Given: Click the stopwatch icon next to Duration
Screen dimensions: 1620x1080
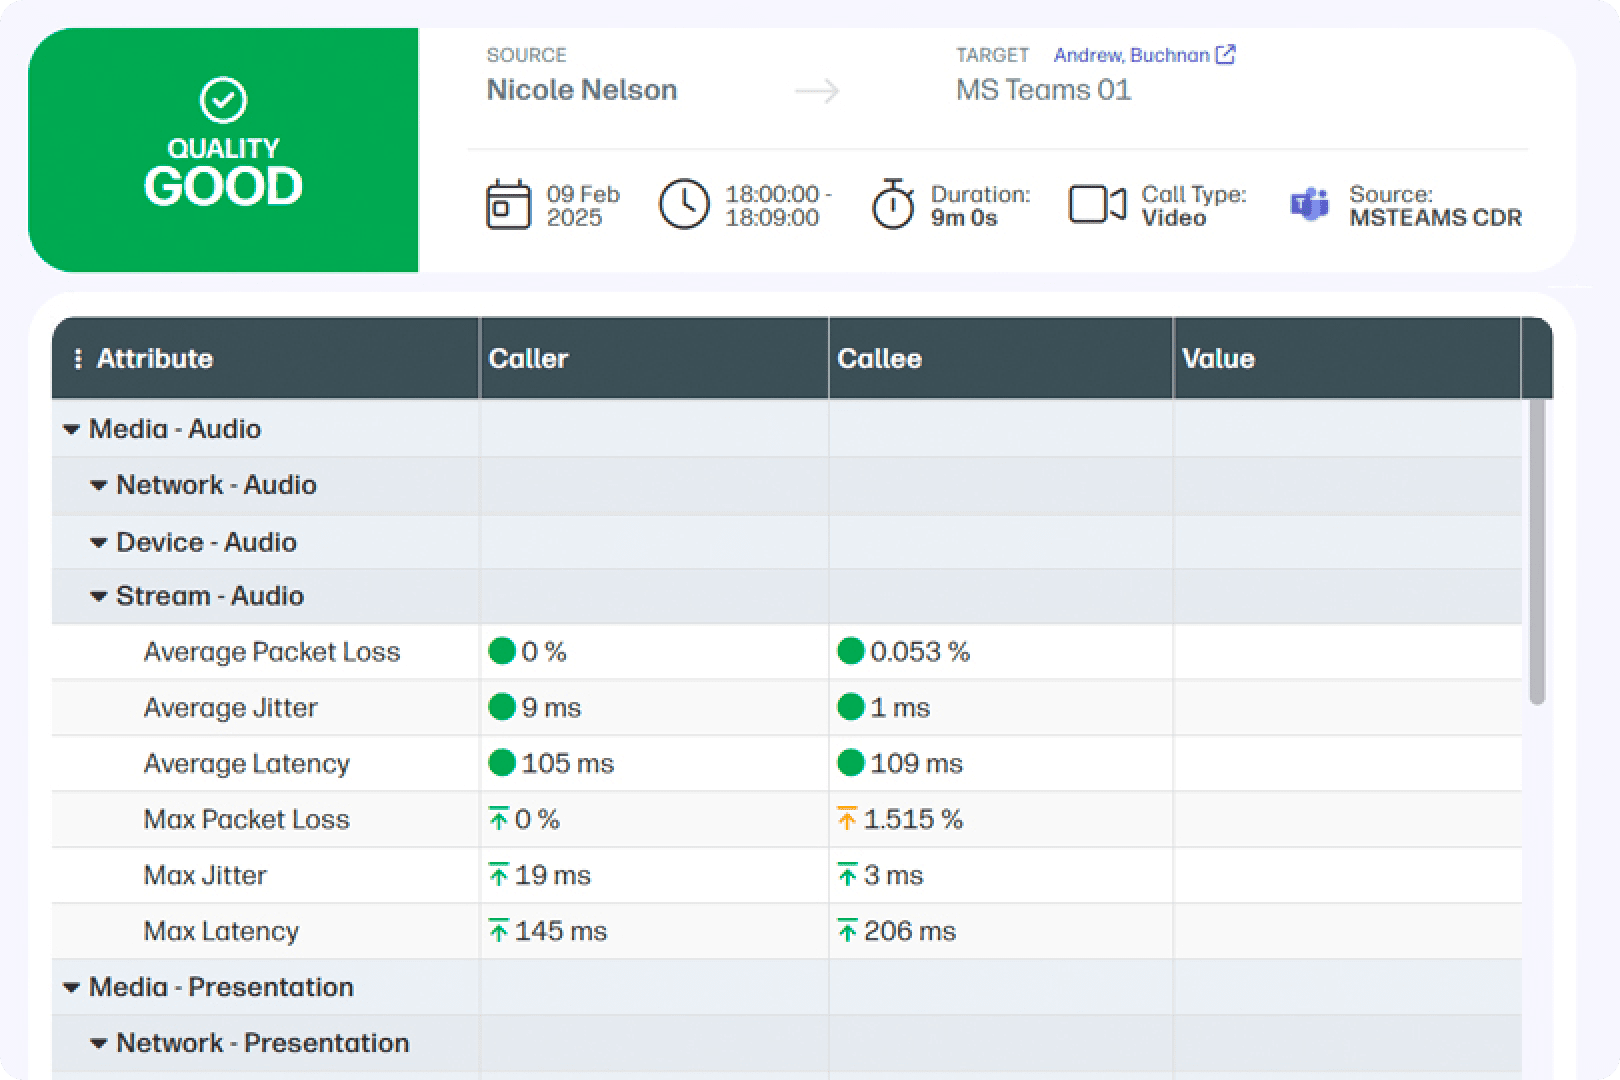Looking at the screenshot, I should click(x=893, y=205).
